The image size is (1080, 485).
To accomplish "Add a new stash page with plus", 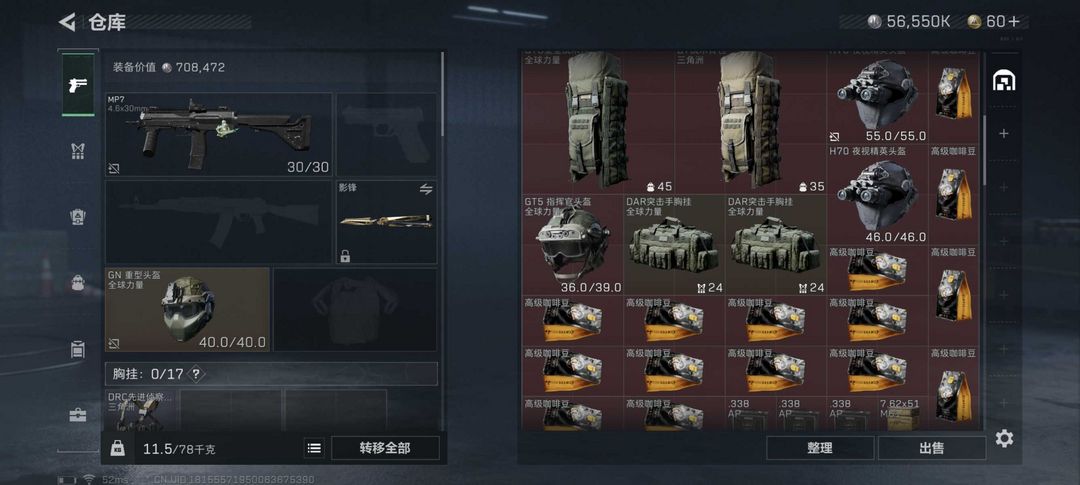I will point(1004,133).
